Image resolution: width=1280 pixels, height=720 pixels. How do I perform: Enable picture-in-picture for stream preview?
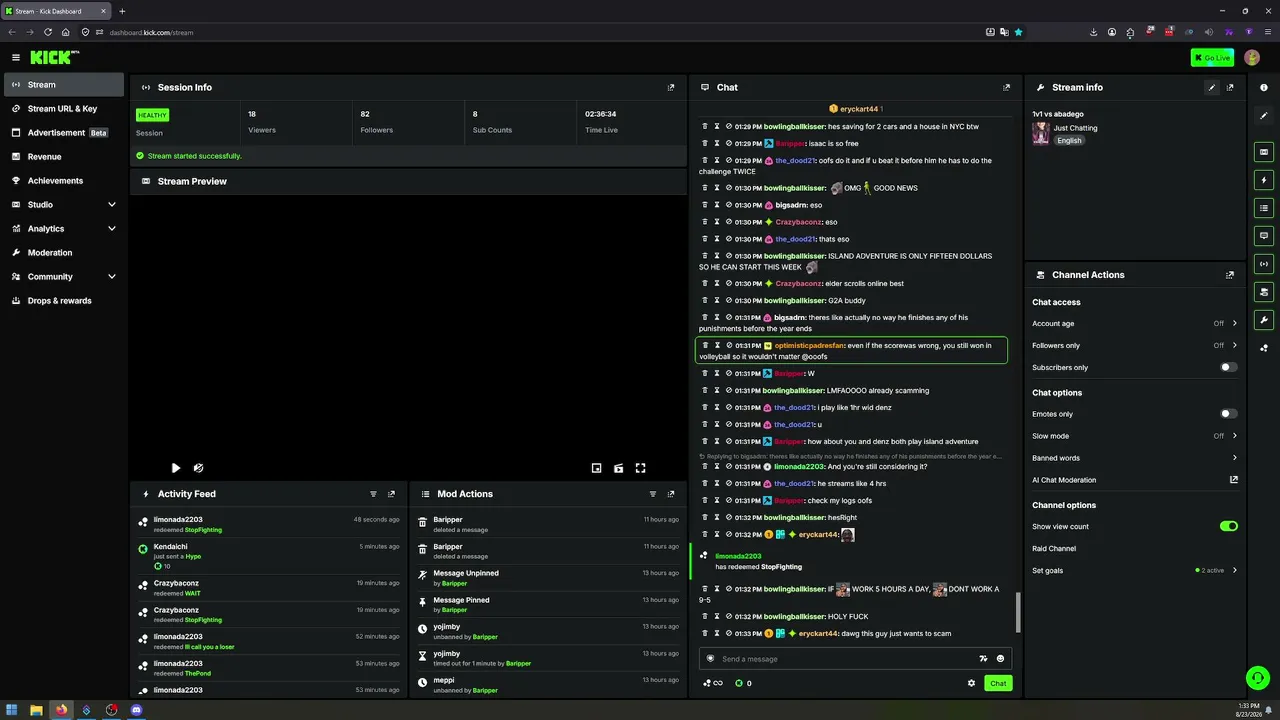(x=596, y=468)
